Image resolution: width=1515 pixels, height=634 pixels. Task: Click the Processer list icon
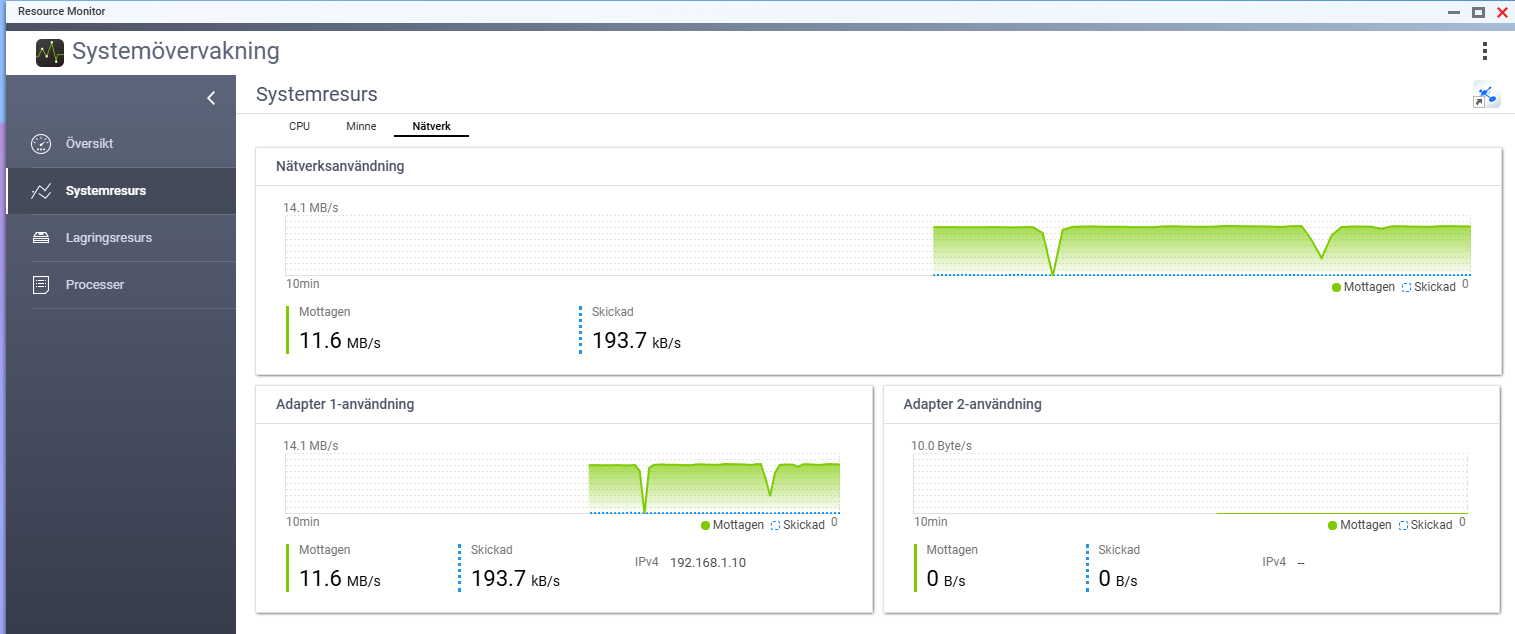point(41,285)
